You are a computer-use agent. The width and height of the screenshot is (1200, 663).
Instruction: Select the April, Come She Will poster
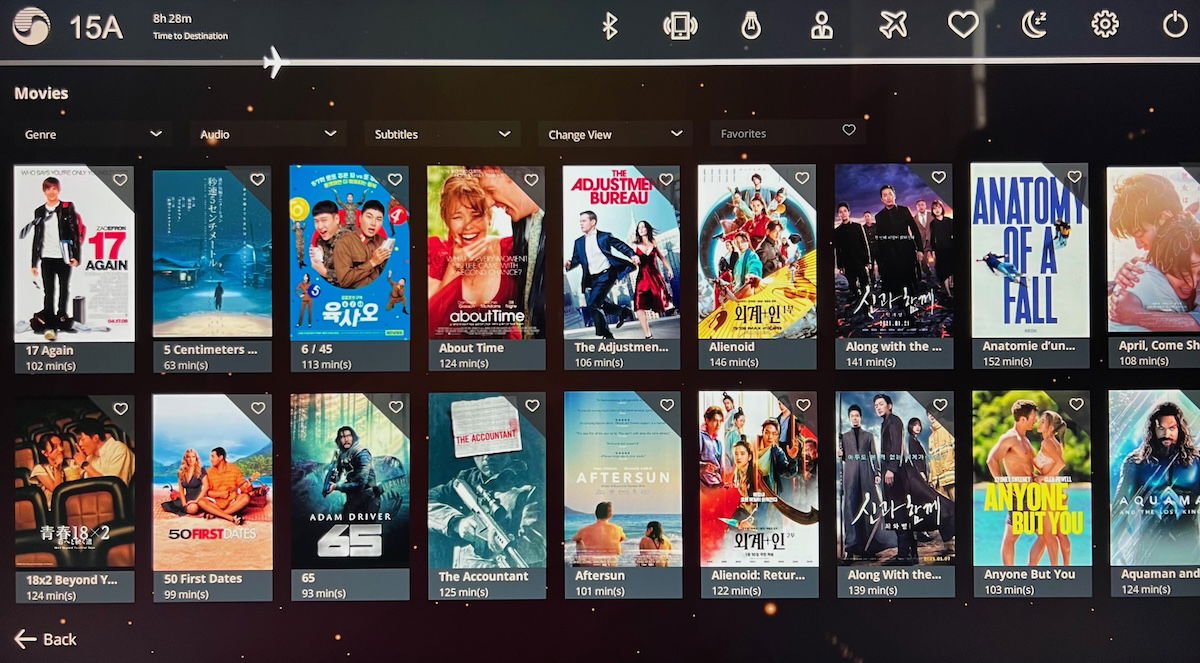click(1153, 250)
